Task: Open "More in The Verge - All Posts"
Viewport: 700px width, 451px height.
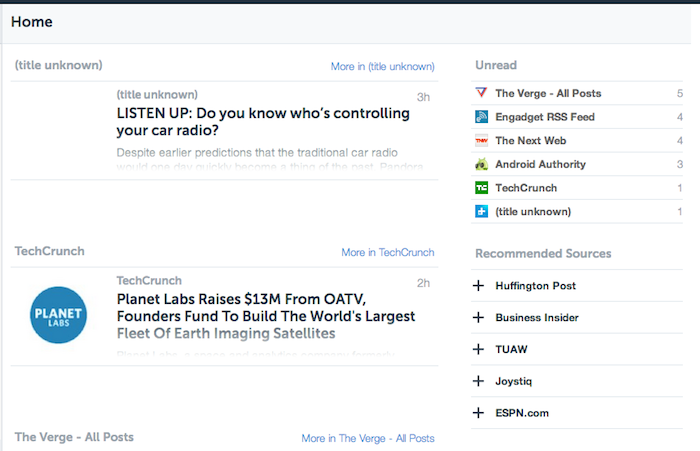Action: pos(368,439)
